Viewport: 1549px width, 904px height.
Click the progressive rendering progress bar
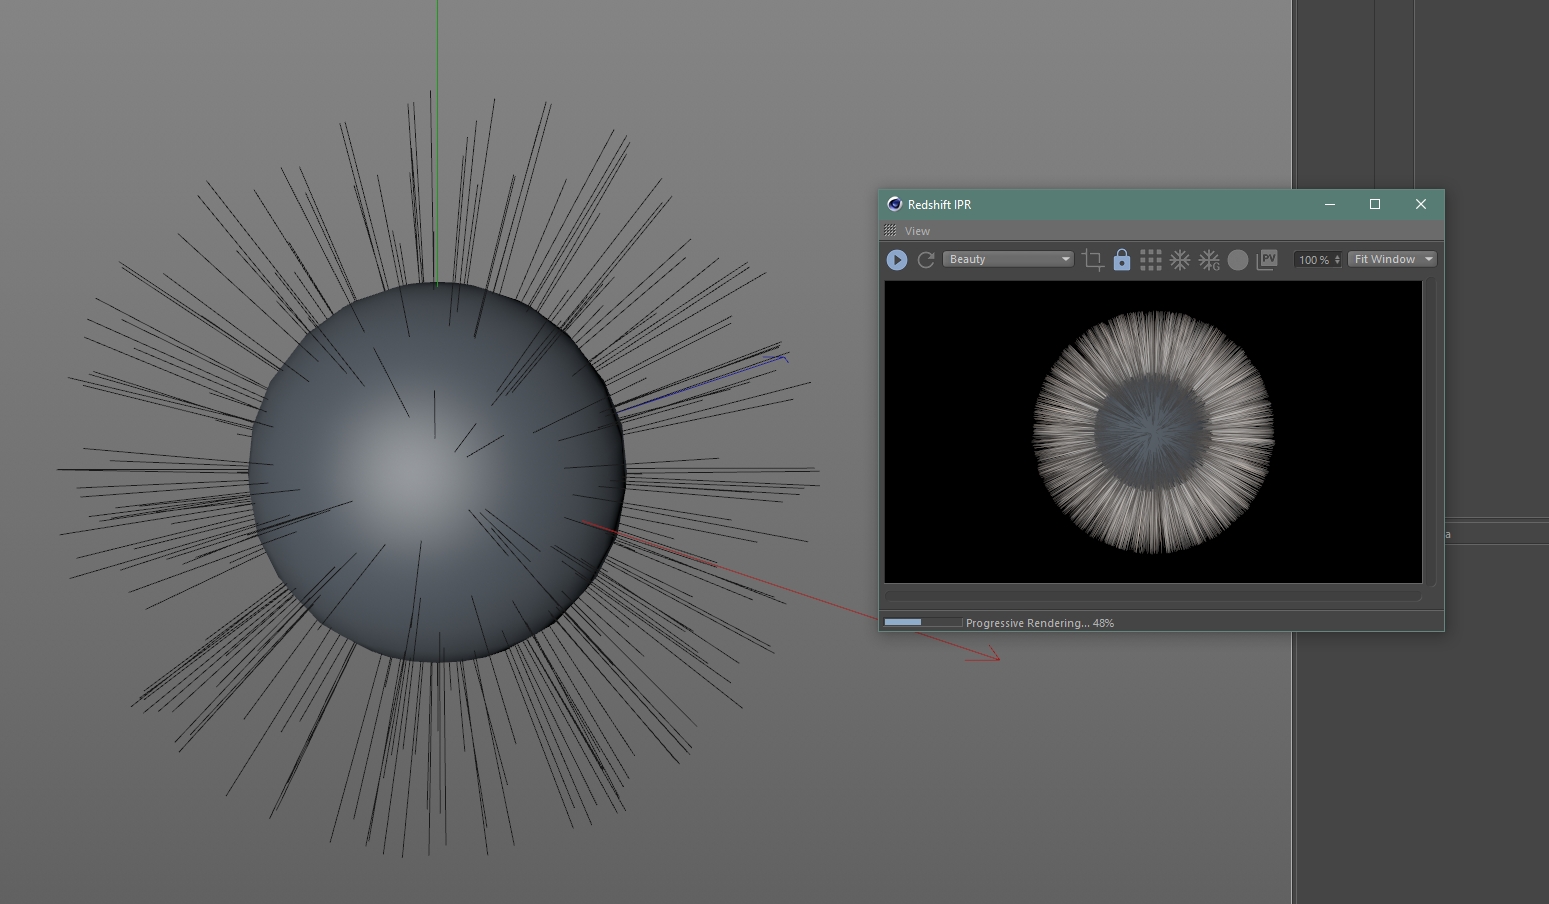pos(922,622)
